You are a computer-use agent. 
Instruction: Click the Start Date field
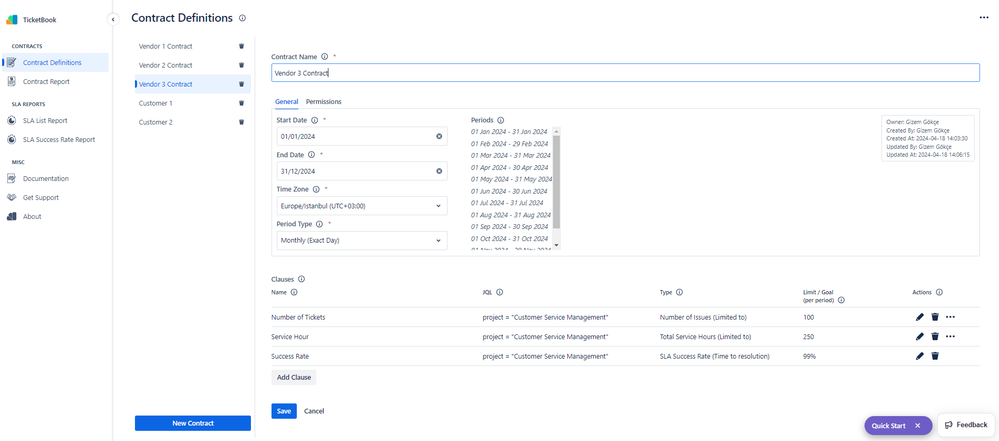[x=361, y=136]
